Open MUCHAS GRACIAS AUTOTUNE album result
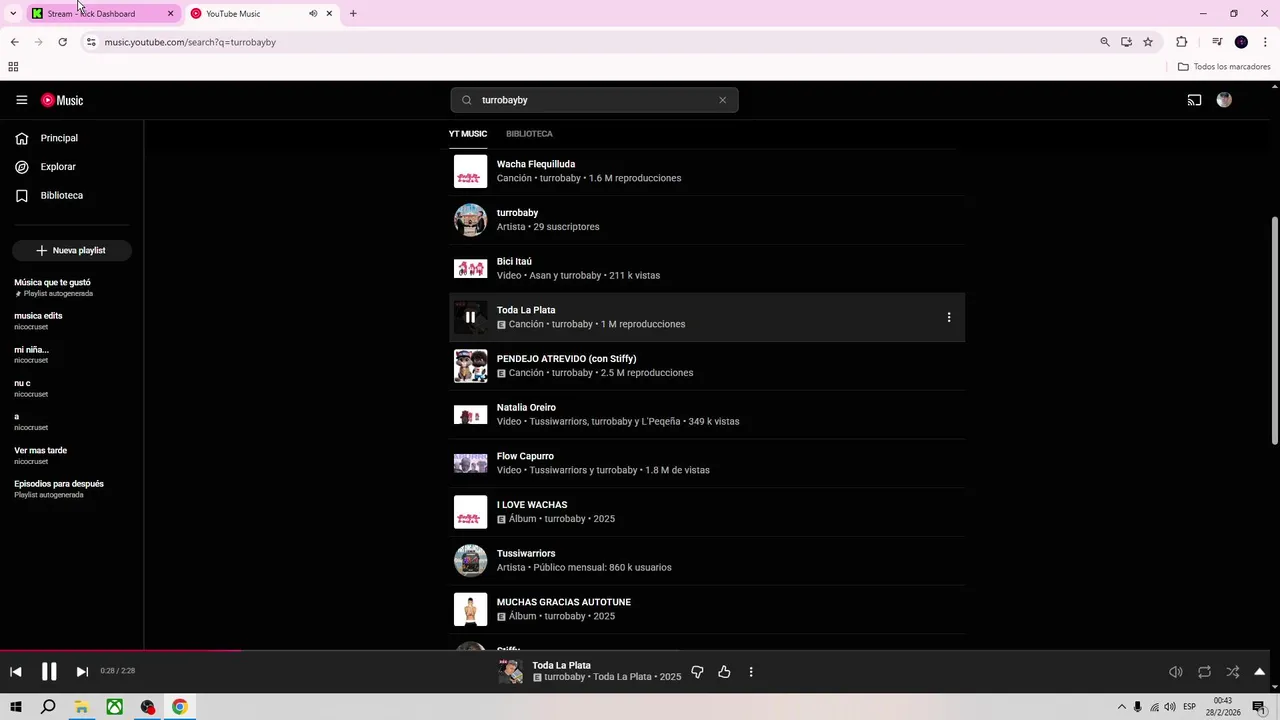 click(x=707, y=609)
